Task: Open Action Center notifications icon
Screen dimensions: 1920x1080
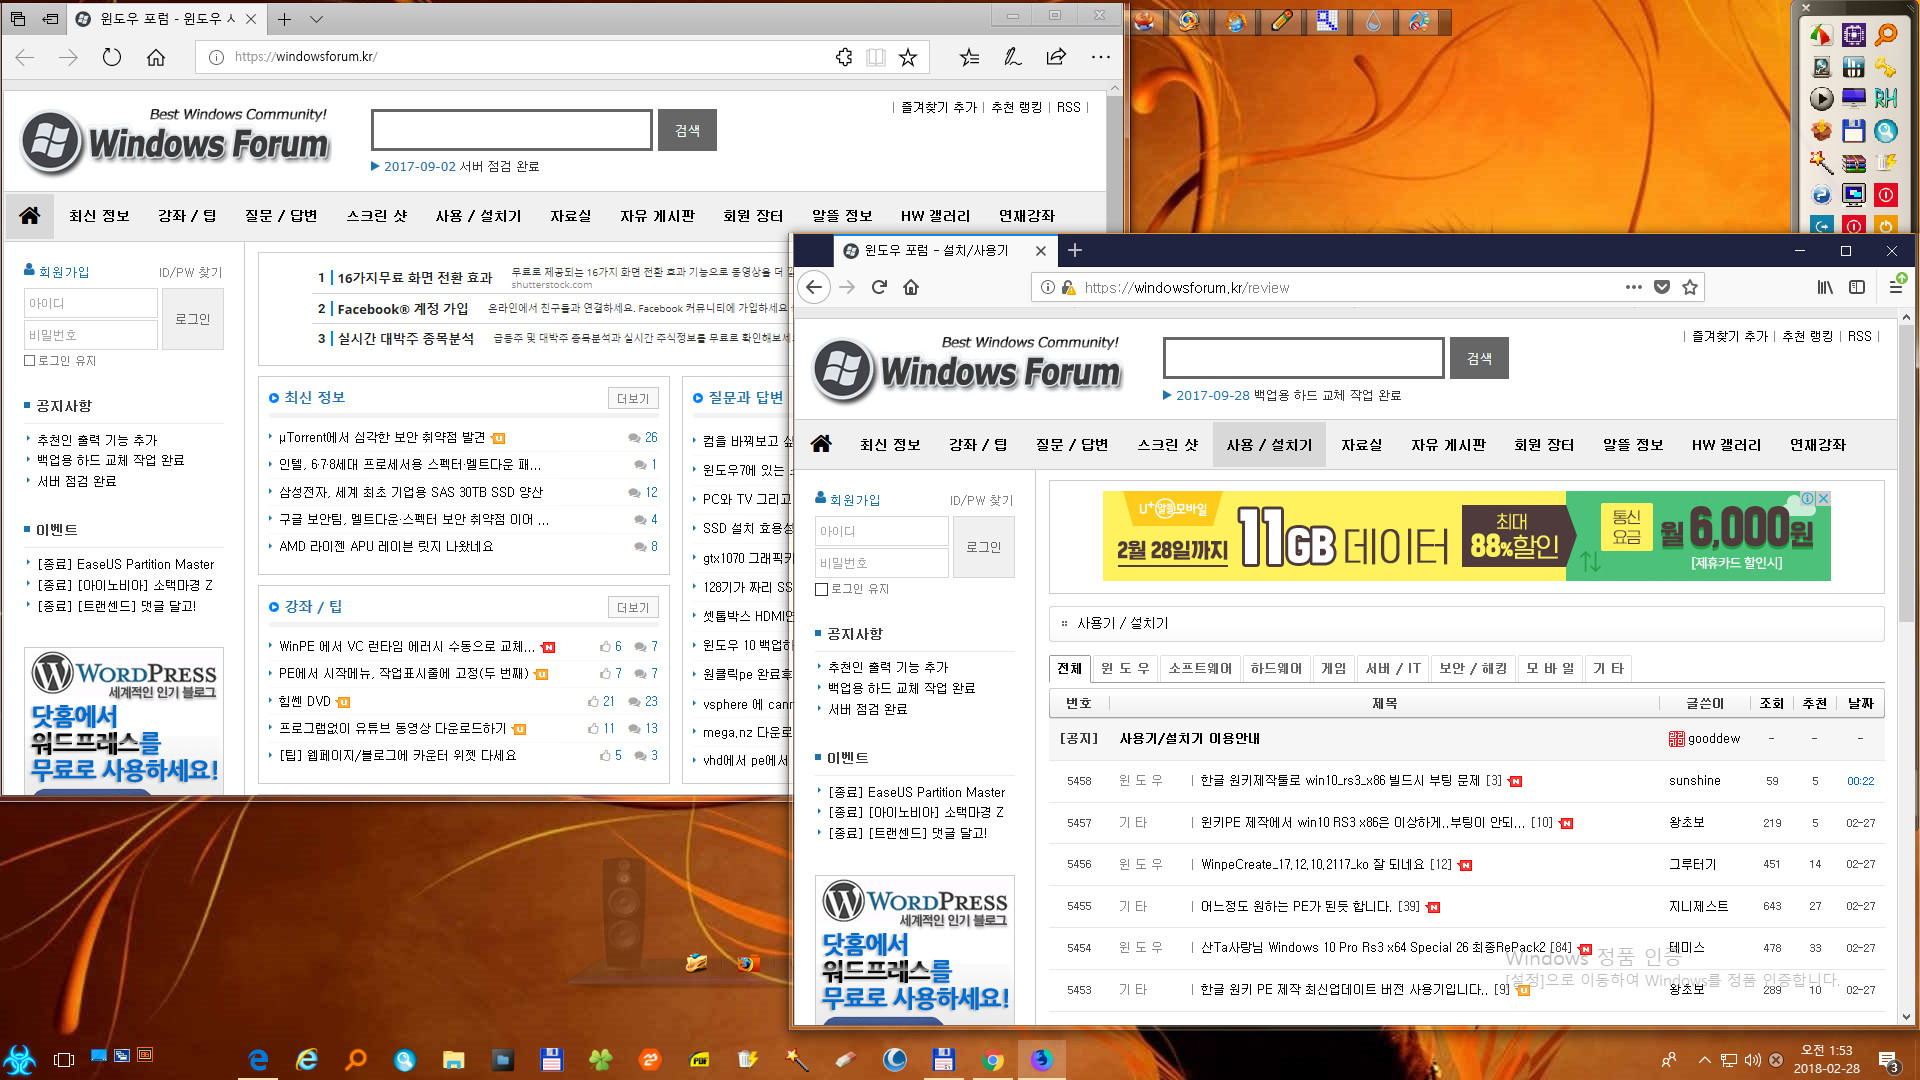Action: (x=1888, y=1060)
